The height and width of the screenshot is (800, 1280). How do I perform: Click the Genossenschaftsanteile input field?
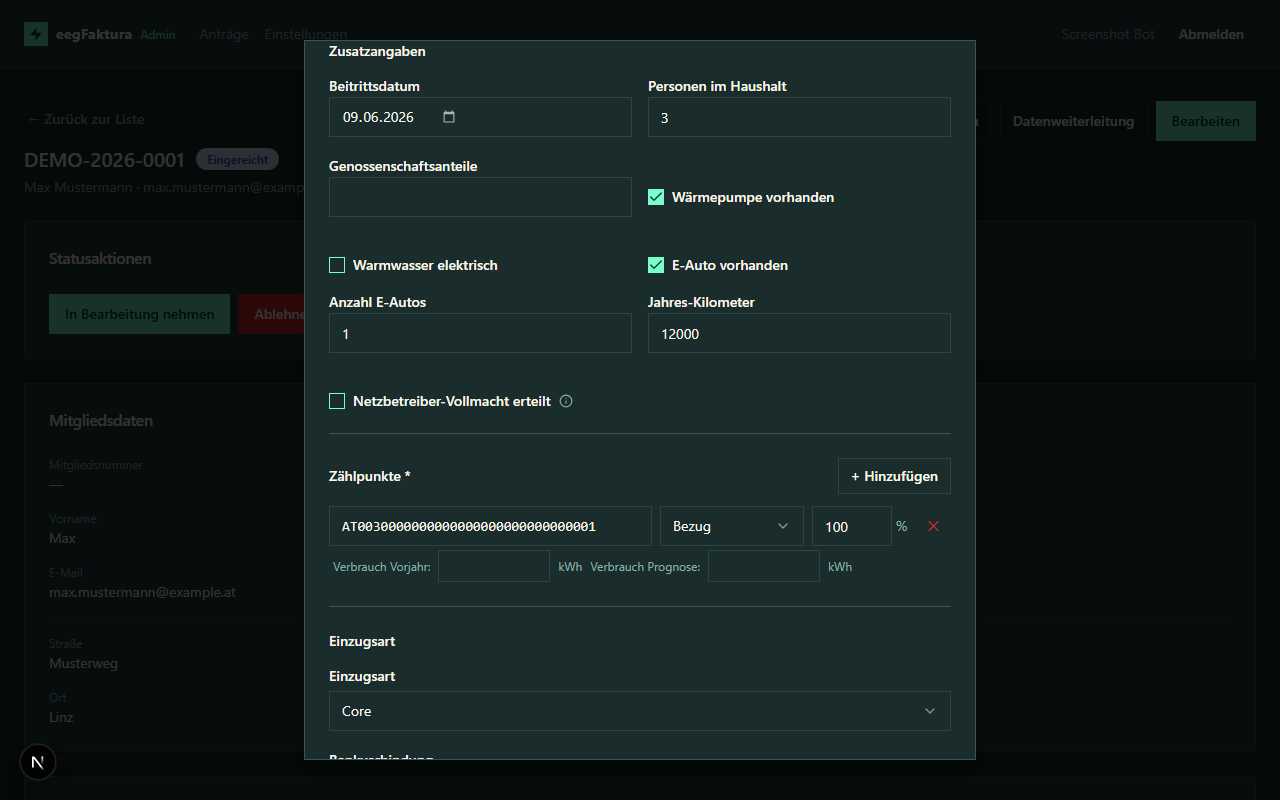[x=480, y=197]
